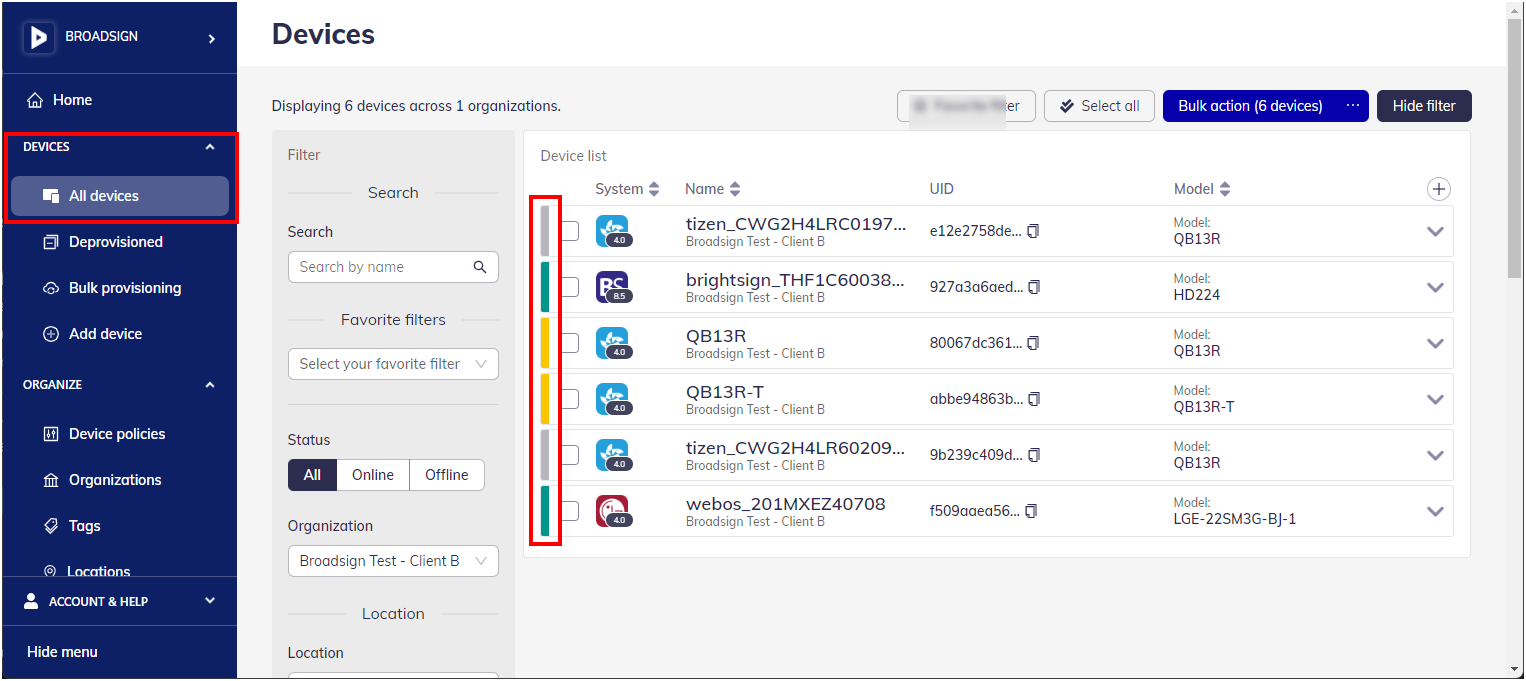Click the add column plus icon
This screenshot has width=1526, height=681.
[1438, 189]
